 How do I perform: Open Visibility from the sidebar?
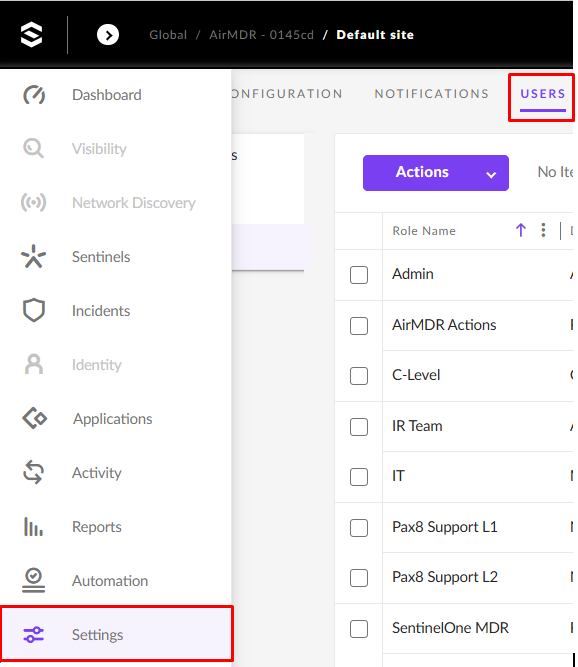coord(99,149)
